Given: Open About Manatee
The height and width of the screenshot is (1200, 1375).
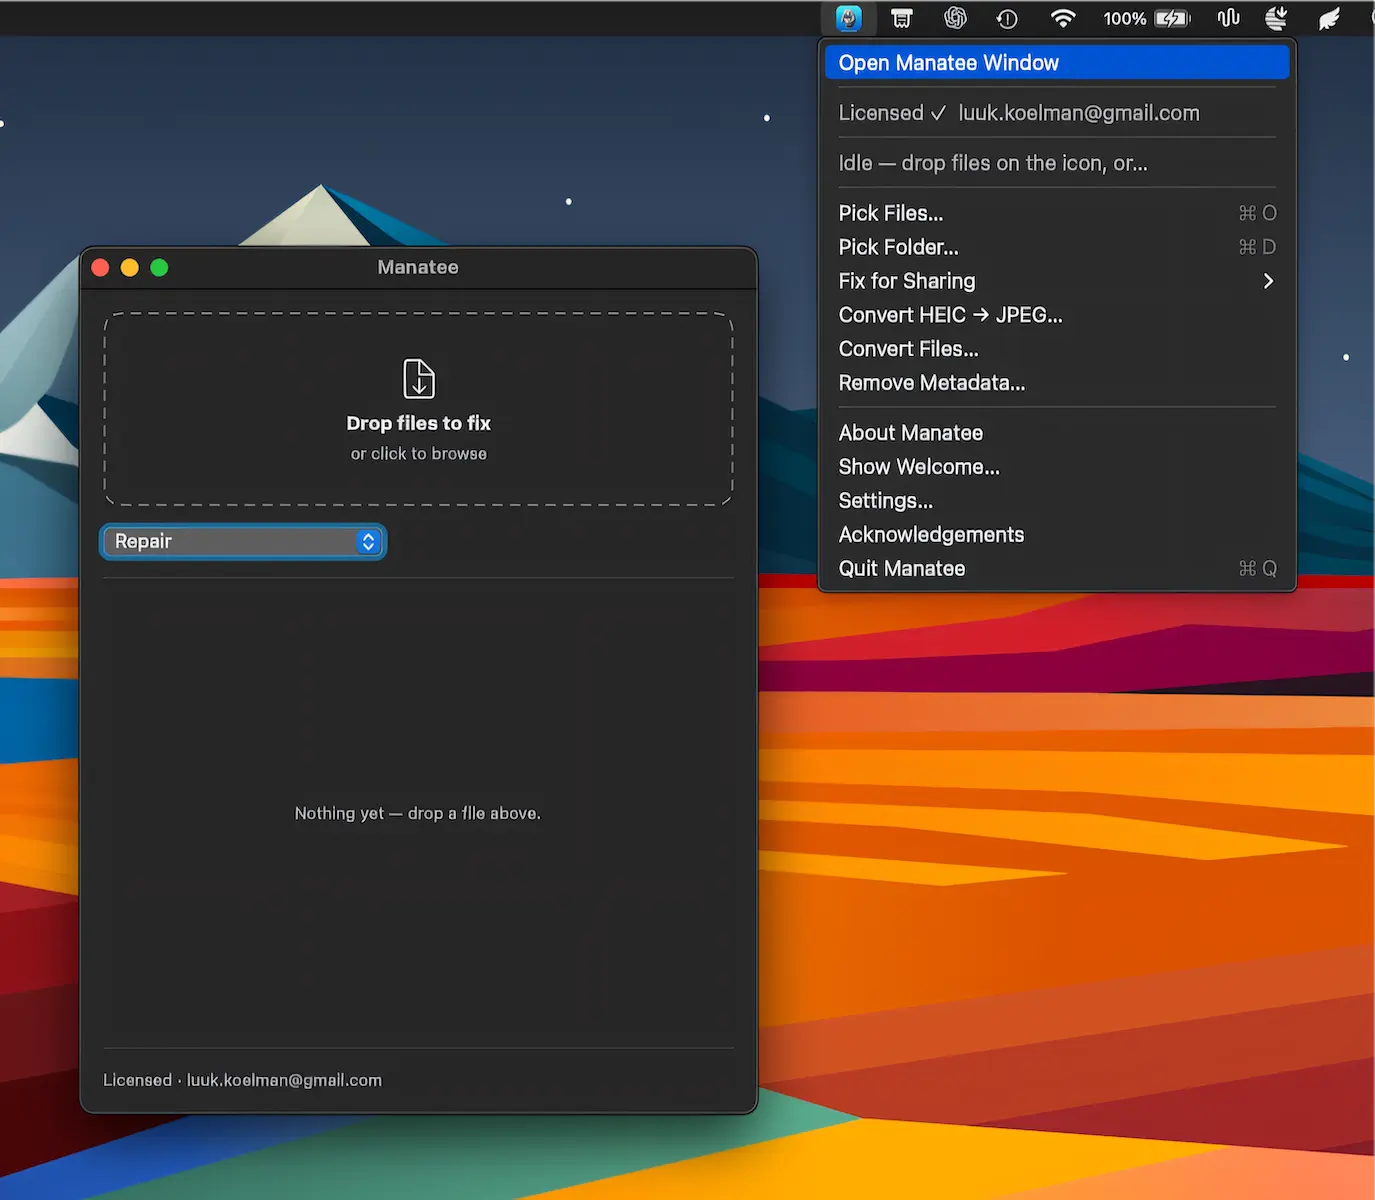Looking at the screenshot, I should (x=1057, y=433).
